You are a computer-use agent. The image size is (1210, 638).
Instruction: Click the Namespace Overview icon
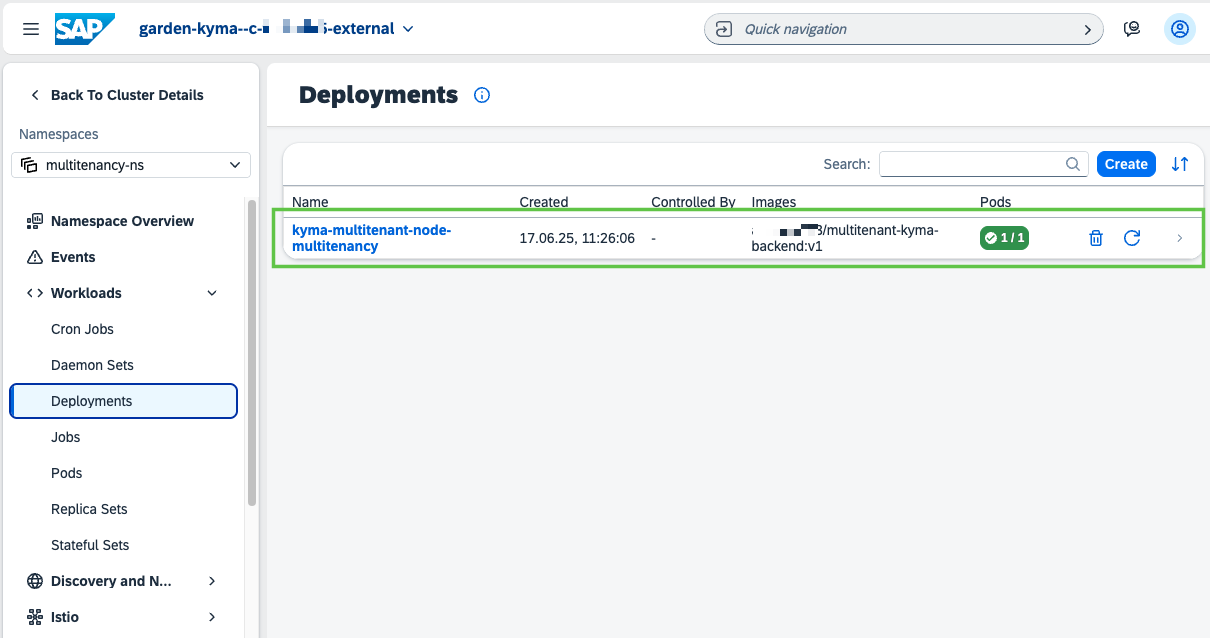coord(35,221)
